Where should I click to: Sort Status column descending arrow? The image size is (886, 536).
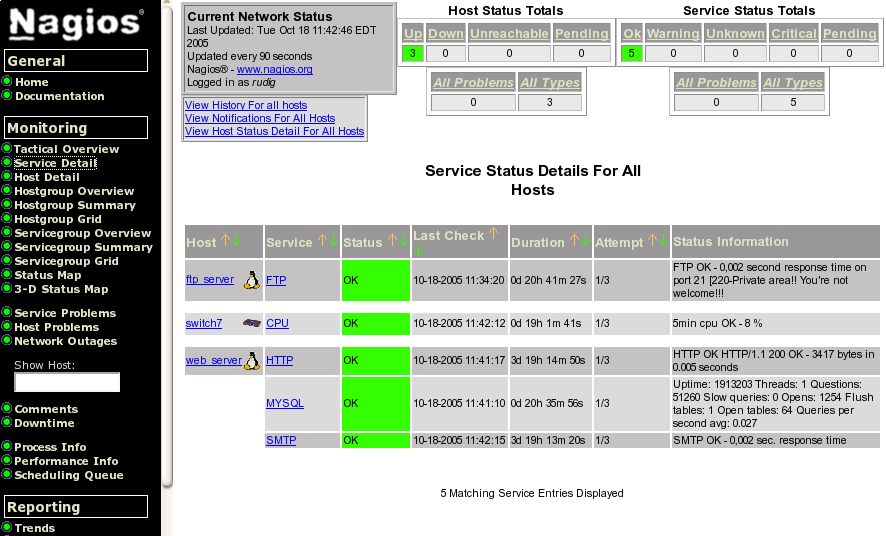coord(403,240)
